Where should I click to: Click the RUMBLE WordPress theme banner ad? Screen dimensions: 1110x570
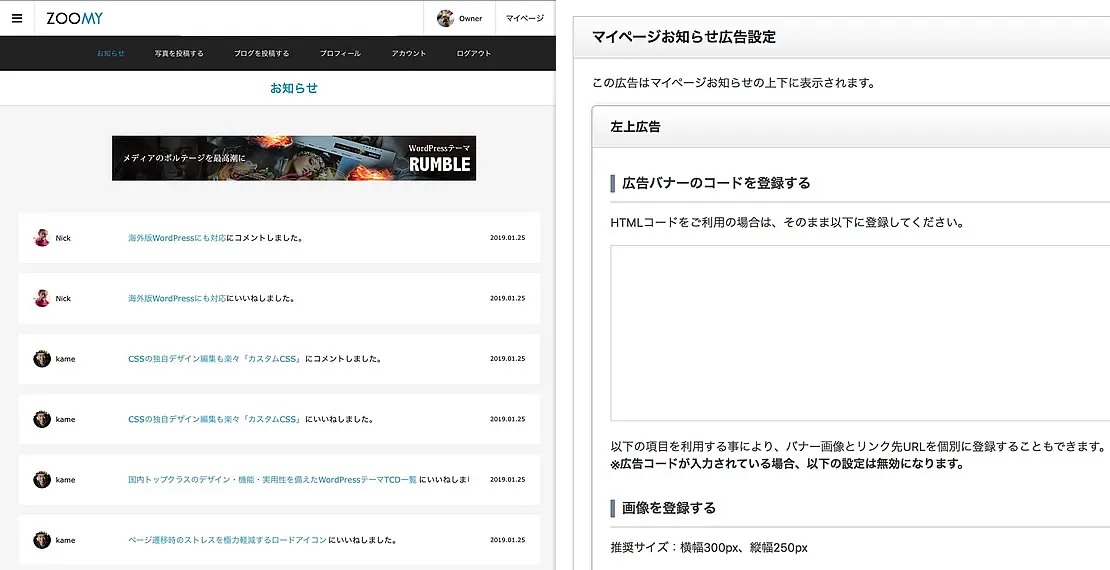294,158
